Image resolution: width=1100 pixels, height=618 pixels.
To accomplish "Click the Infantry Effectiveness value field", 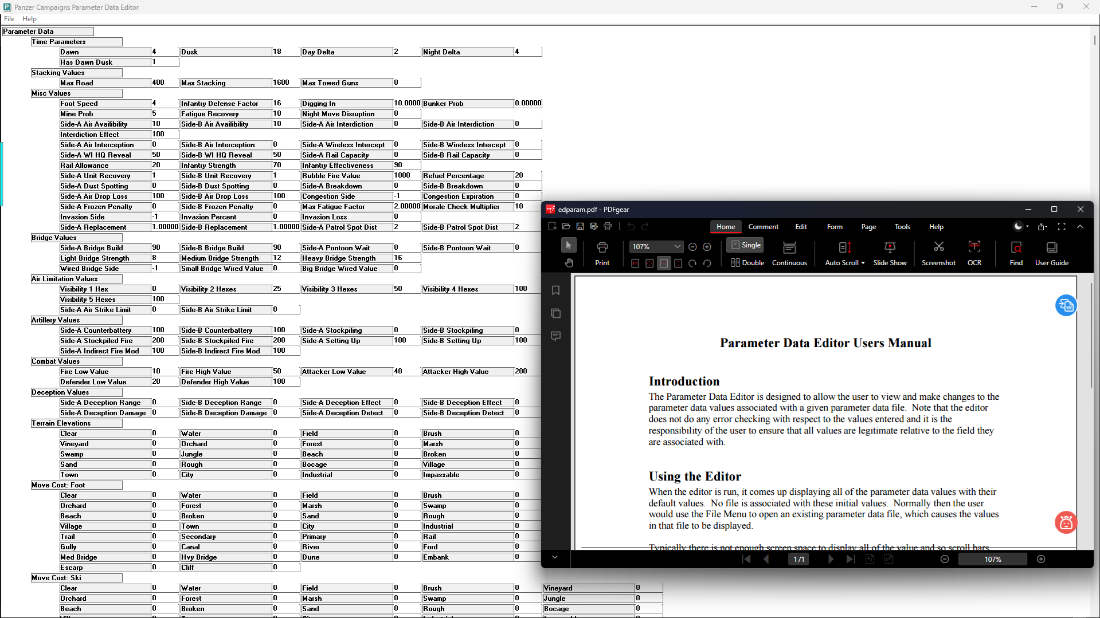I will coord(407,166).
